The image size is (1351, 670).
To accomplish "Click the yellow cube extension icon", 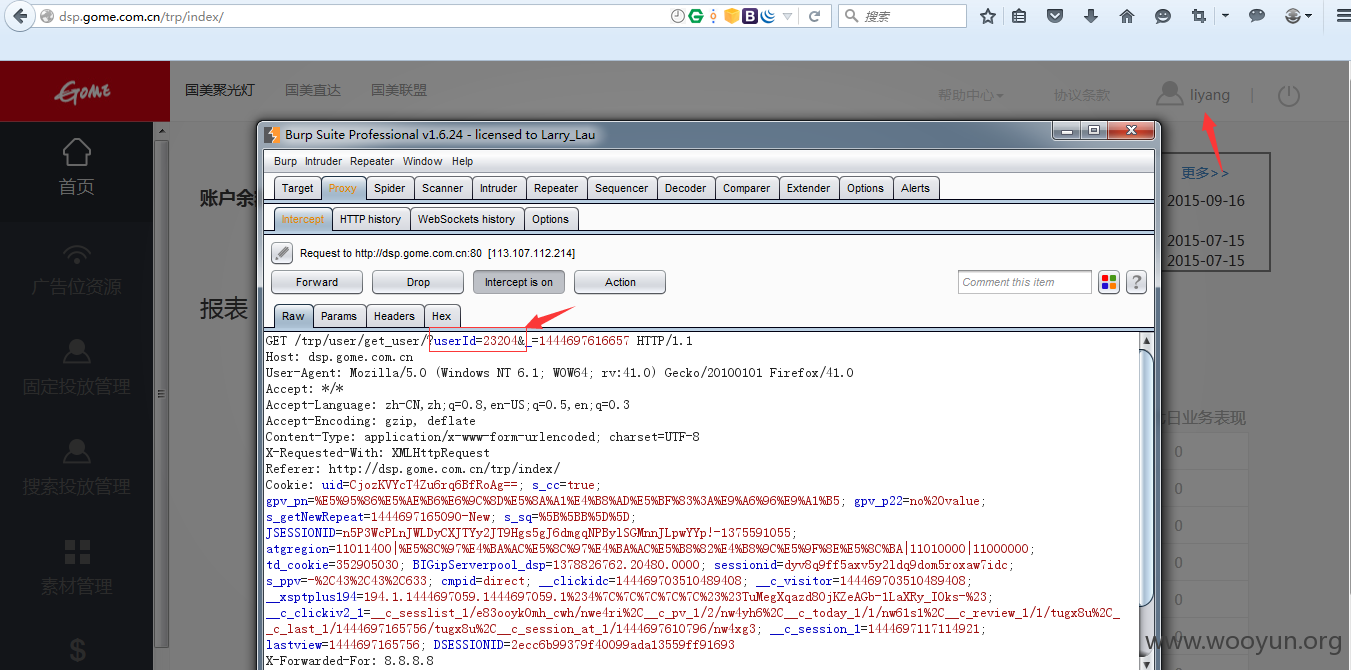I will 731,16.
